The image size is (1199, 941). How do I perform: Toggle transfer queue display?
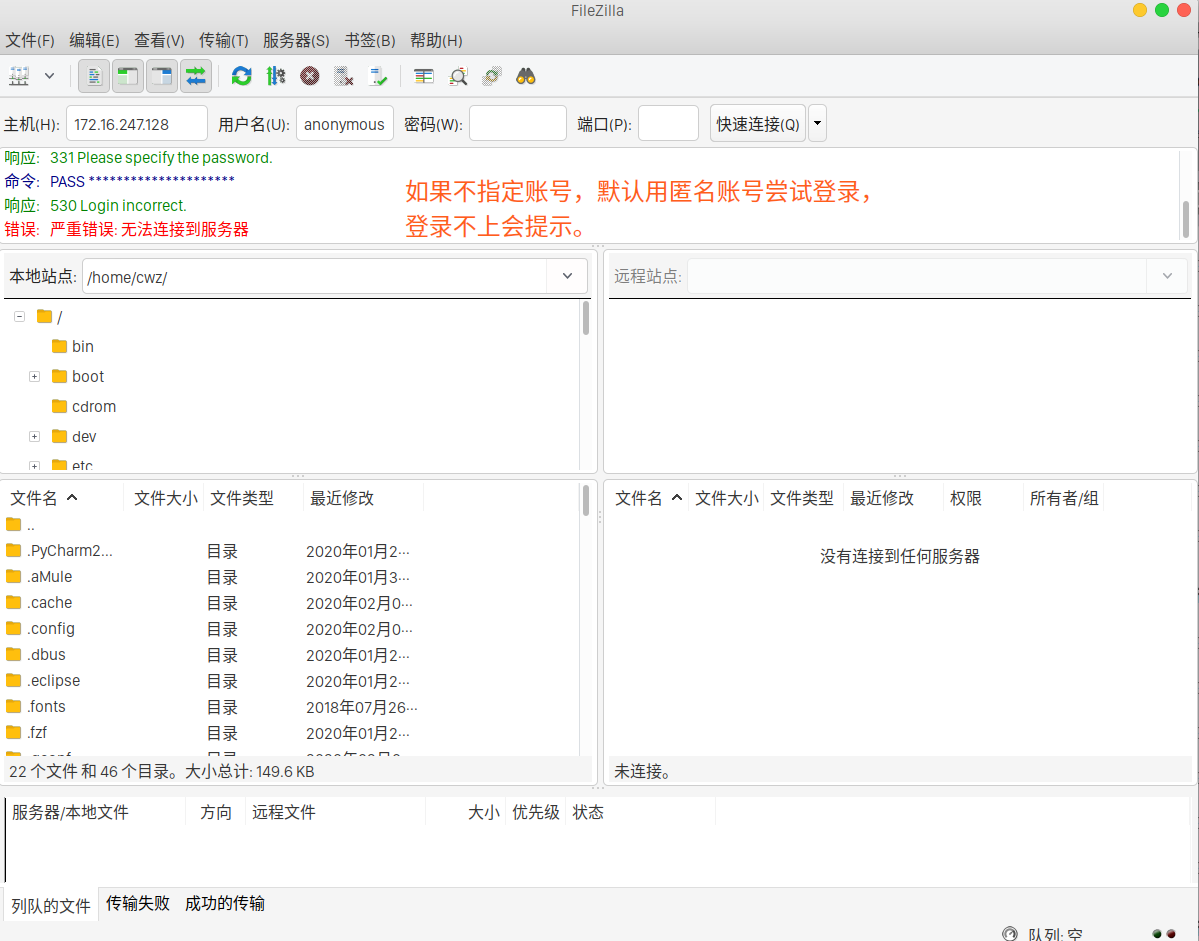[x=196, y=76]
